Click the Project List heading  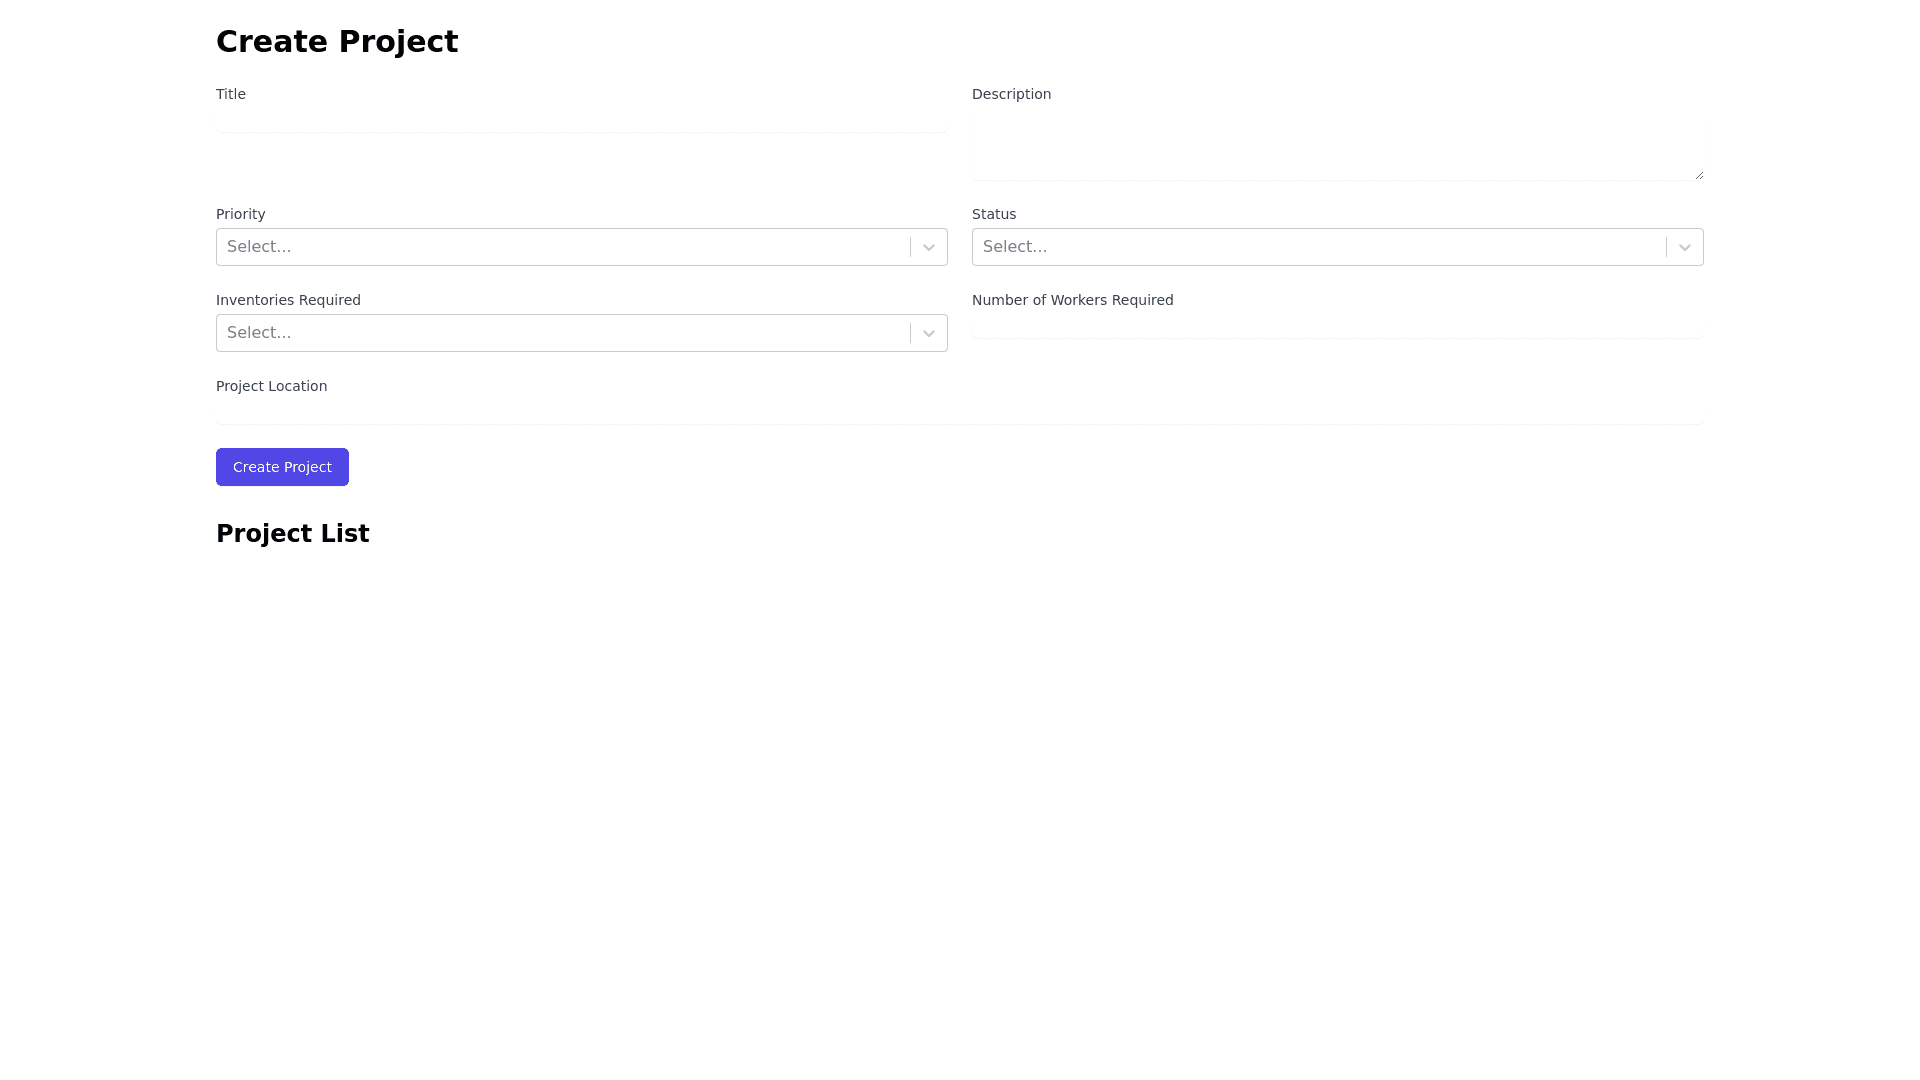[x=293, y=534]
